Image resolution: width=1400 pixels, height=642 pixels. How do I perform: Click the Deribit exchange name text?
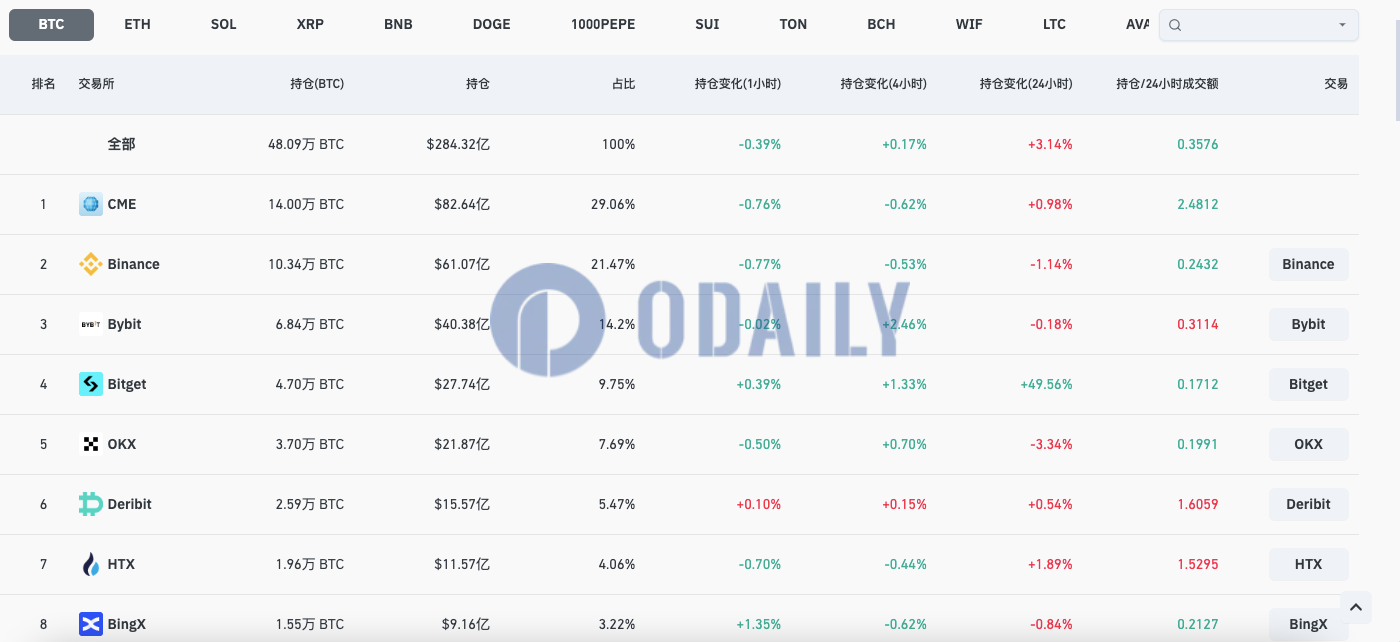click(130, 504)
